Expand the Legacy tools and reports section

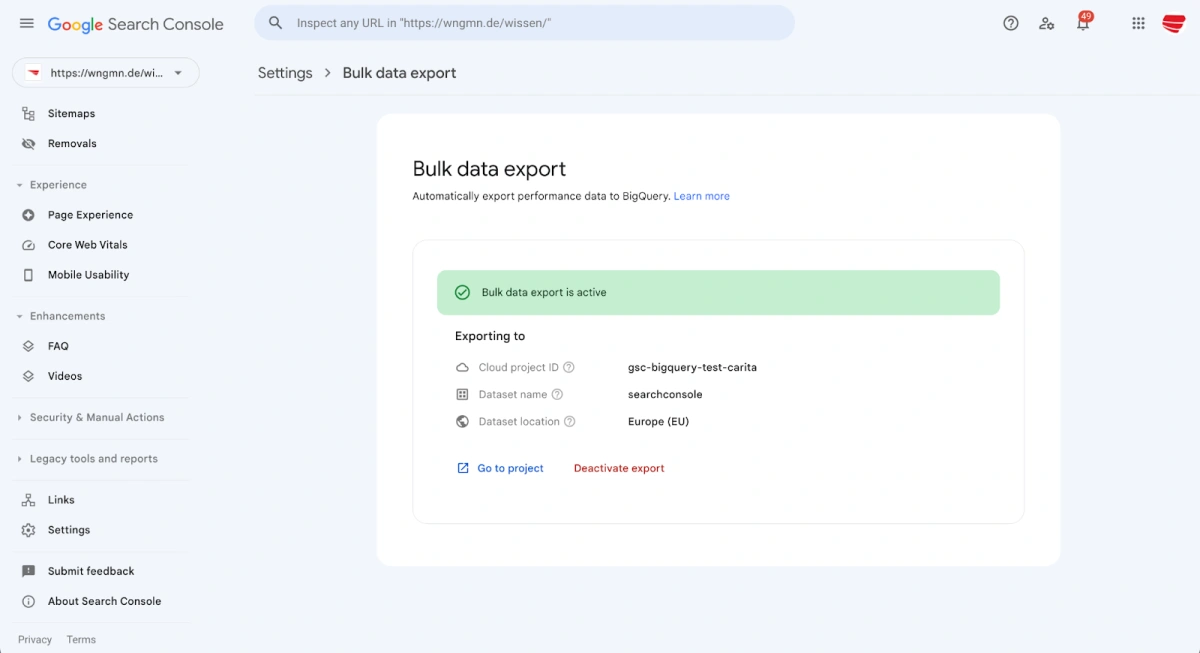95,458
